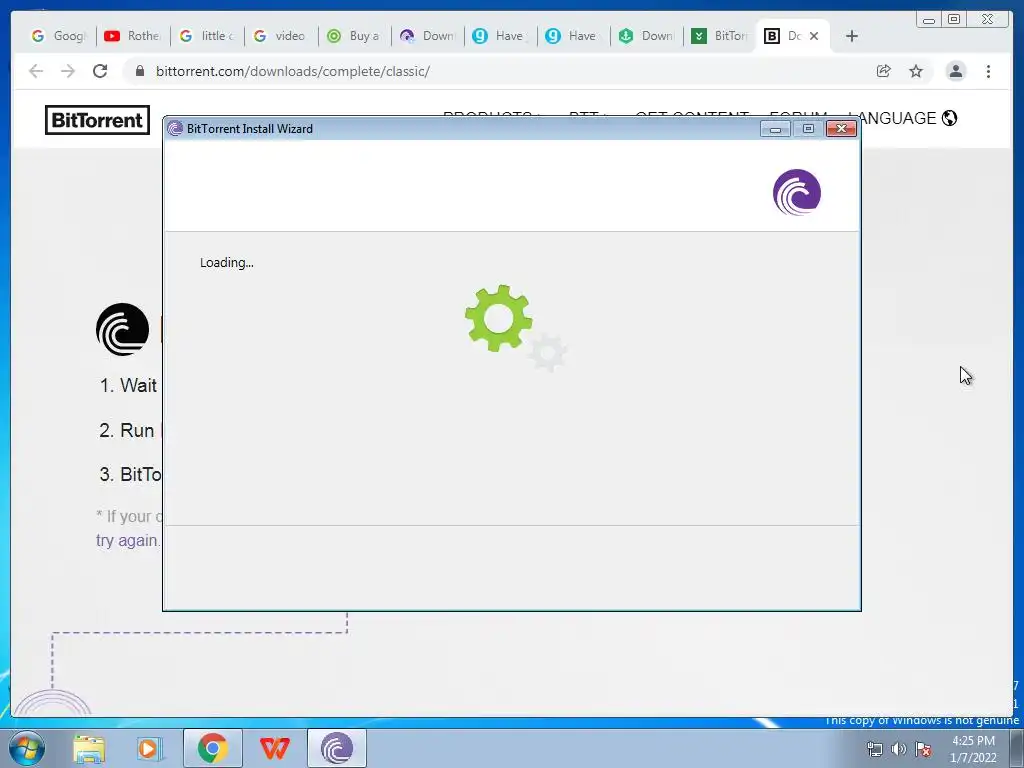Click the 'try again' link
The width and height of the screenshot is (1024, 768).
pyautogui.click(x=127, y=541)
